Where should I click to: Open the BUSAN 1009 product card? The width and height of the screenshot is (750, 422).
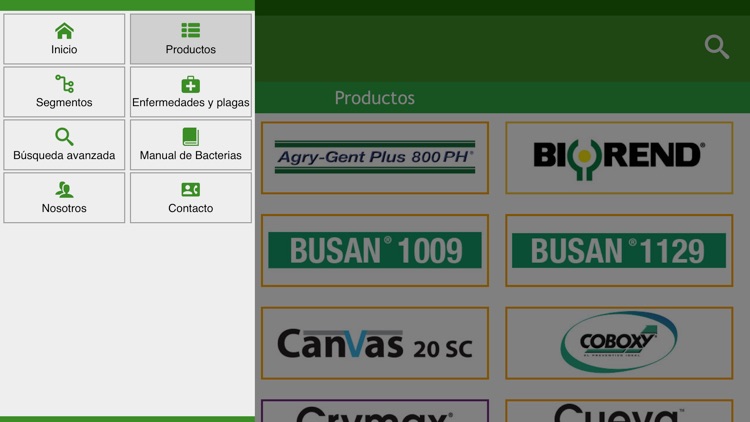375,250
